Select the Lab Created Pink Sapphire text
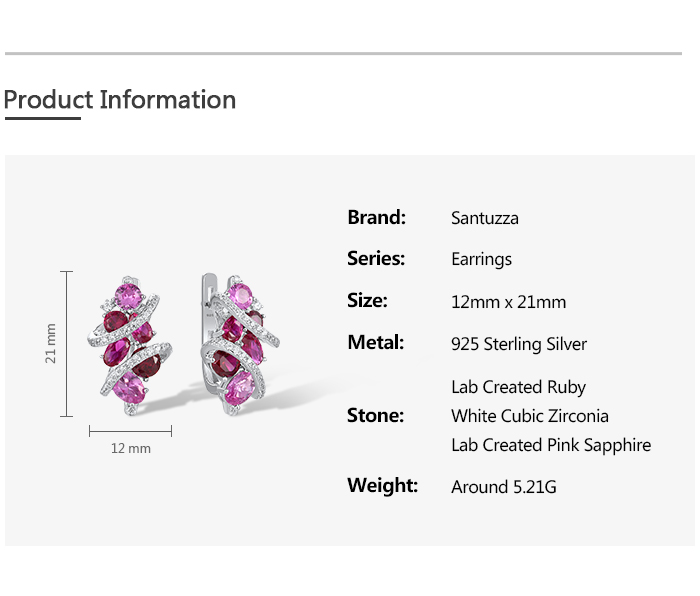 551,445
